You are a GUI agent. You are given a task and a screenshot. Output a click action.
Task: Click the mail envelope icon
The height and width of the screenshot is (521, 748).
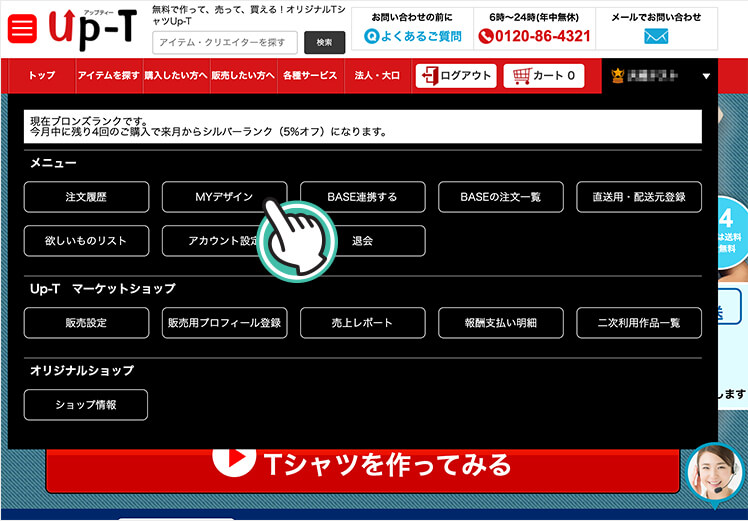pos(656,36)
